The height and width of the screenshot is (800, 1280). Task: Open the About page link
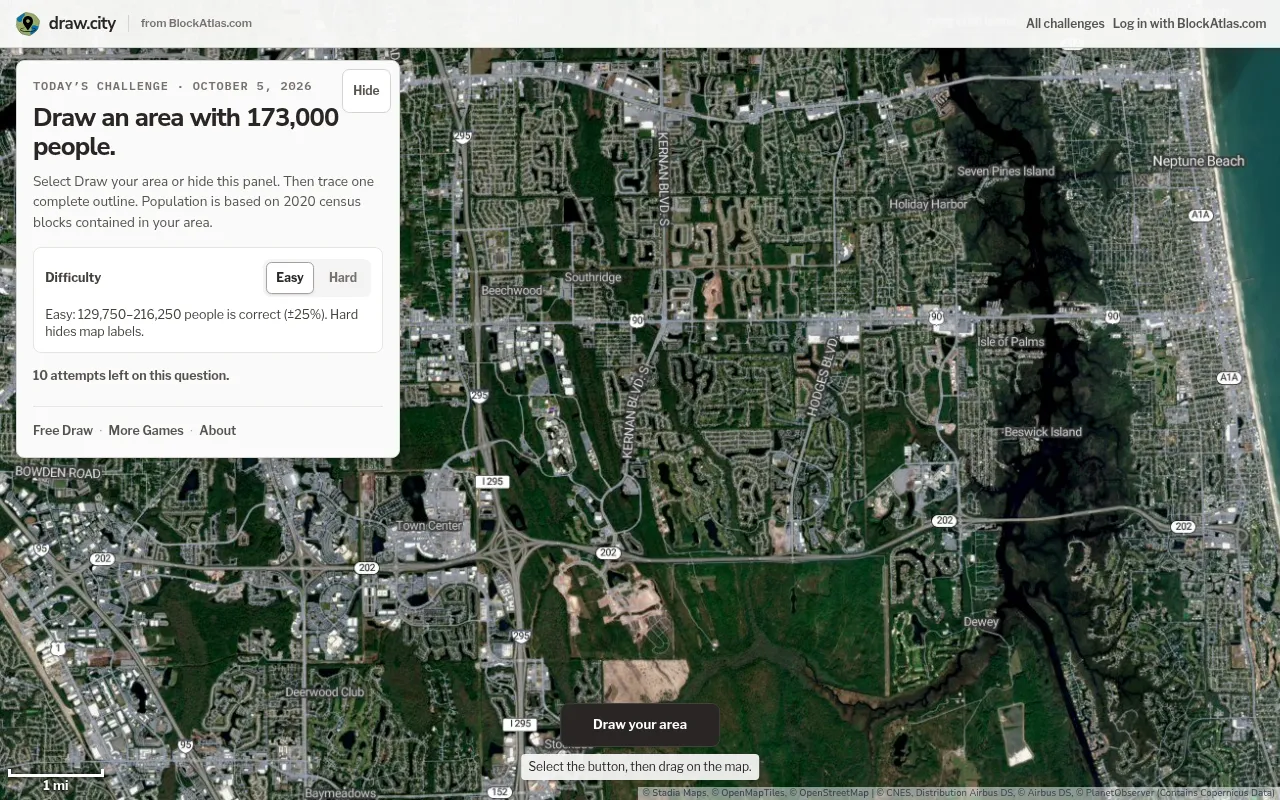[217, 430]
